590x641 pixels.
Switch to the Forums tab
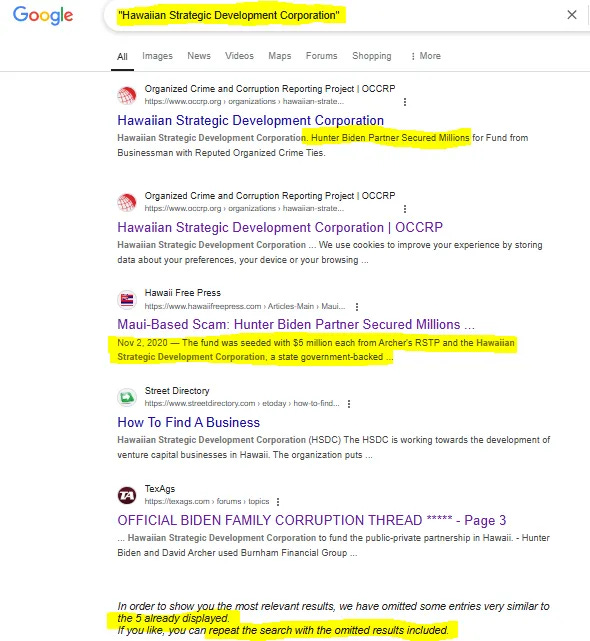point(321,56)
